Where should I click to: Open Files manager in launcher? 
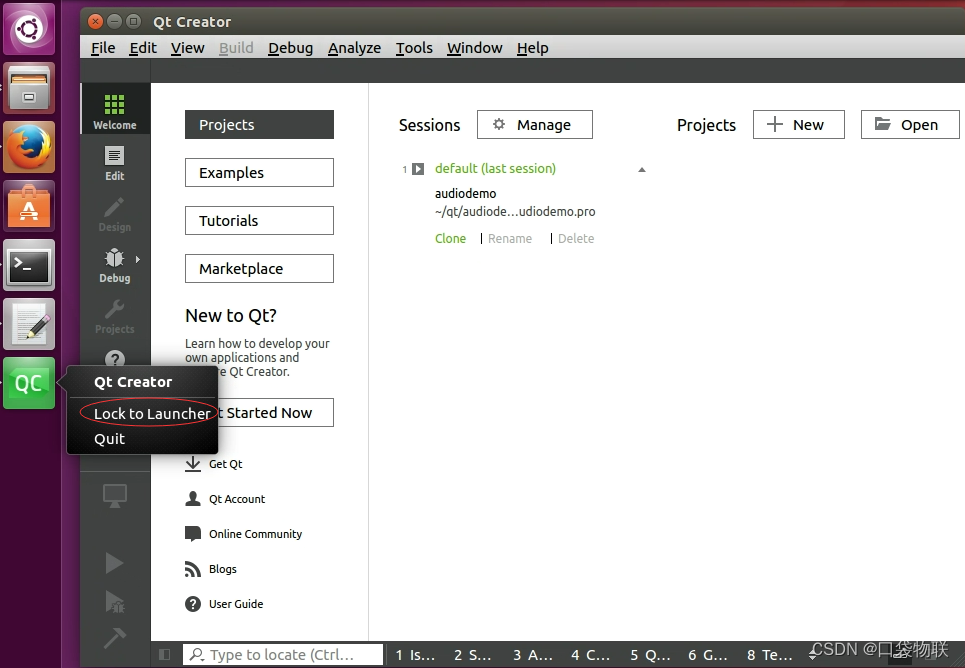(29, 88)
